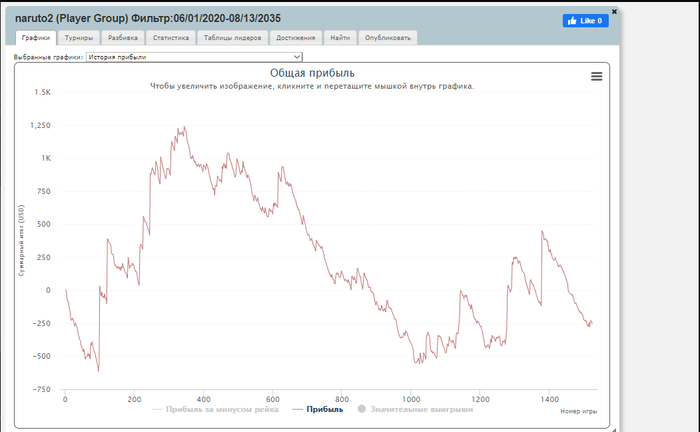Click the 1000 x-axis label
The height and width of the screenshot is (432, 700).
[x=411, y=399]
